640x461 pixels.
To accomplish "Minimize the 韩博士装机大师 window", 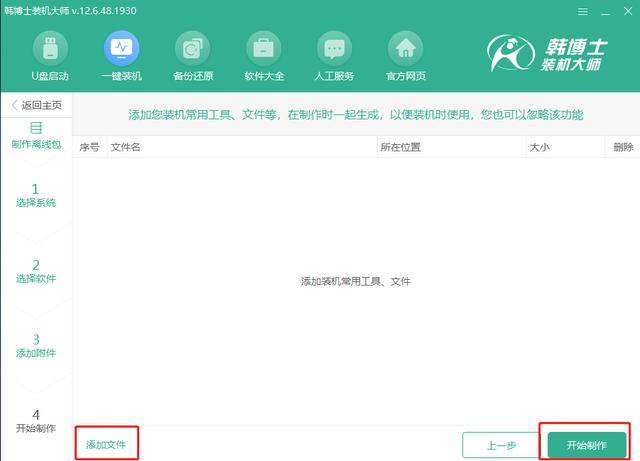I will pos(606,12).
